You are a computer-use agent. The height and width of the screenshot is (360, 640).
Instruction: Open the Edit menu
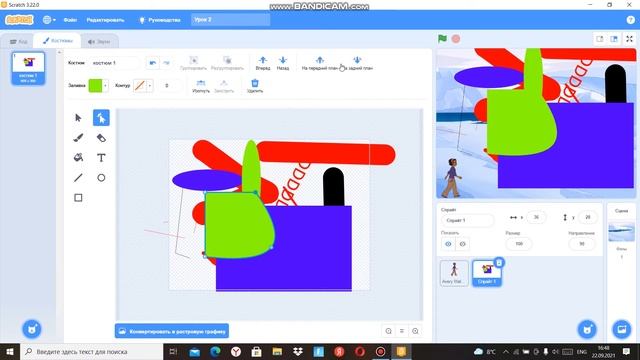pos(105,20)
